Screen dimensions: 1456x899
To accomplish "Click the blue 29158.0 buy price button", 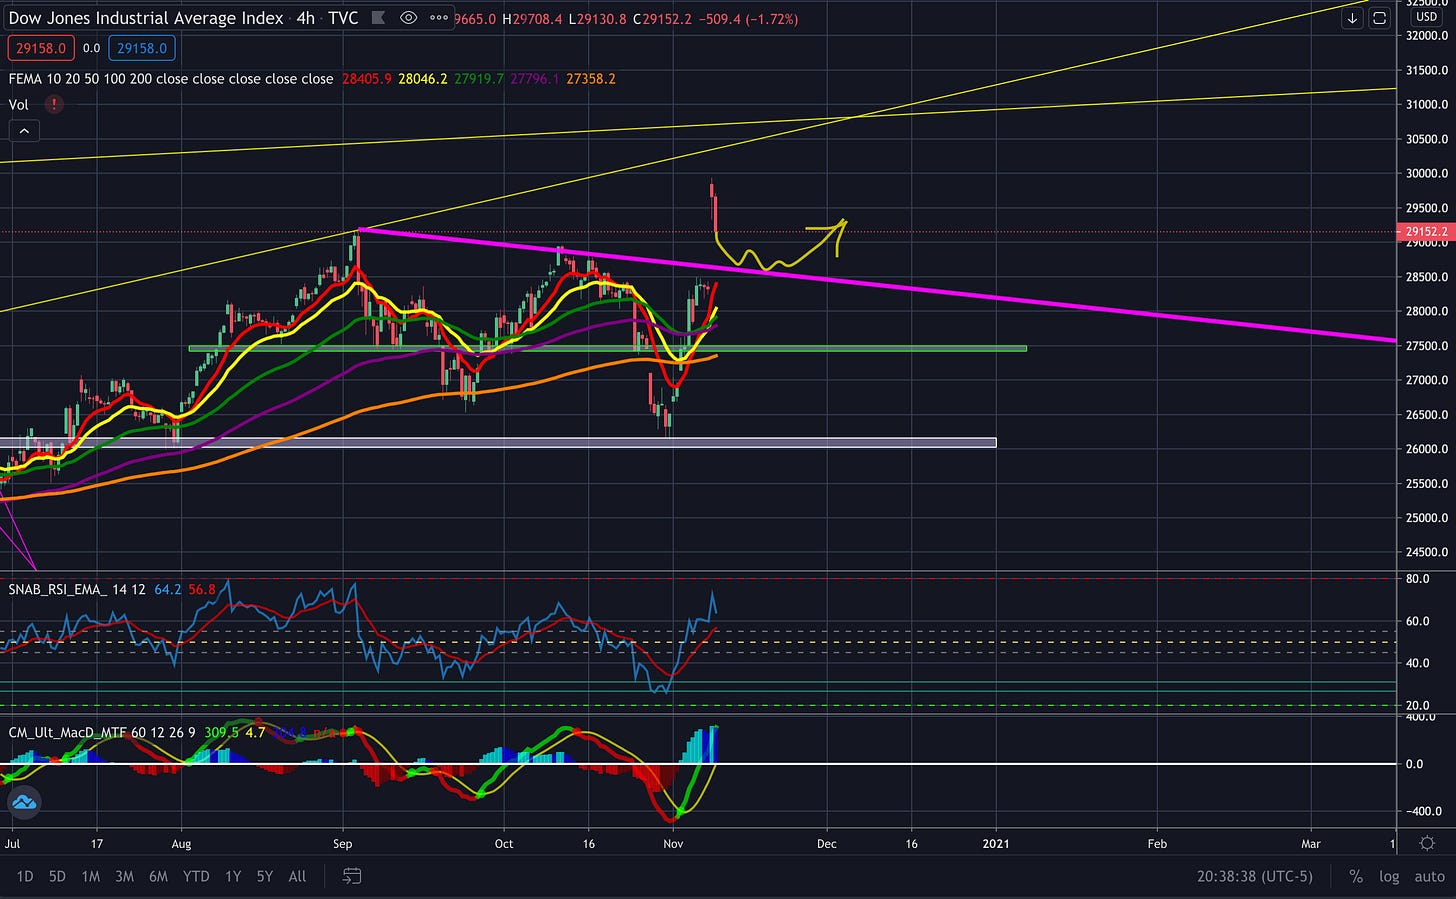I will point(142,48).
